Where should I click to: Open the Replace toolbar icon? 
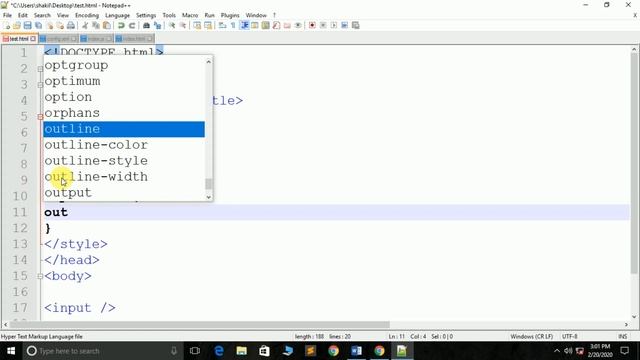157,26
